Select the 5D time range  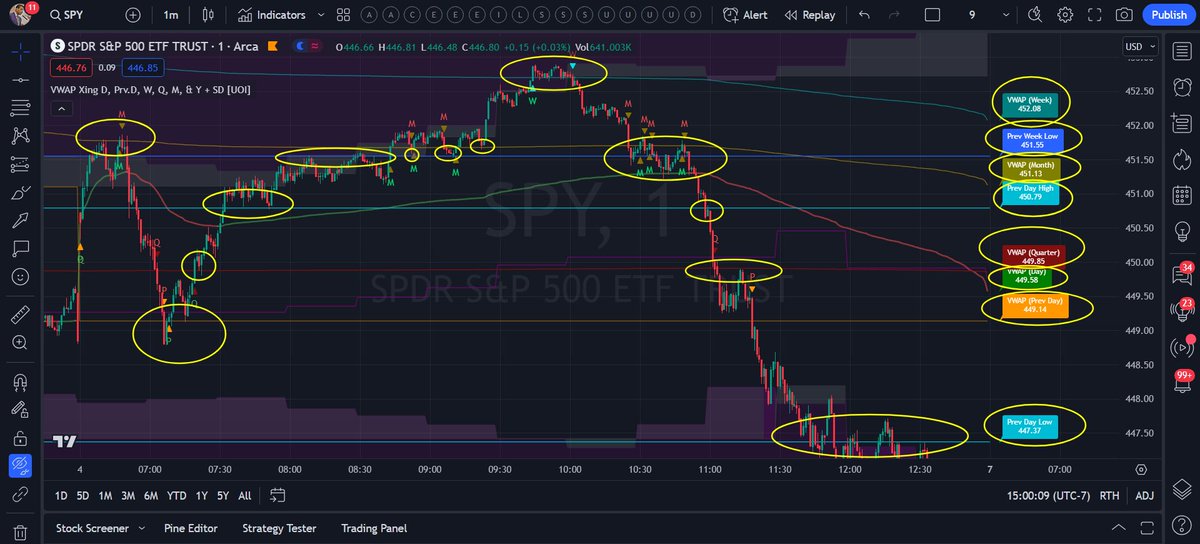pyautogui.click(x=84, y=495)
